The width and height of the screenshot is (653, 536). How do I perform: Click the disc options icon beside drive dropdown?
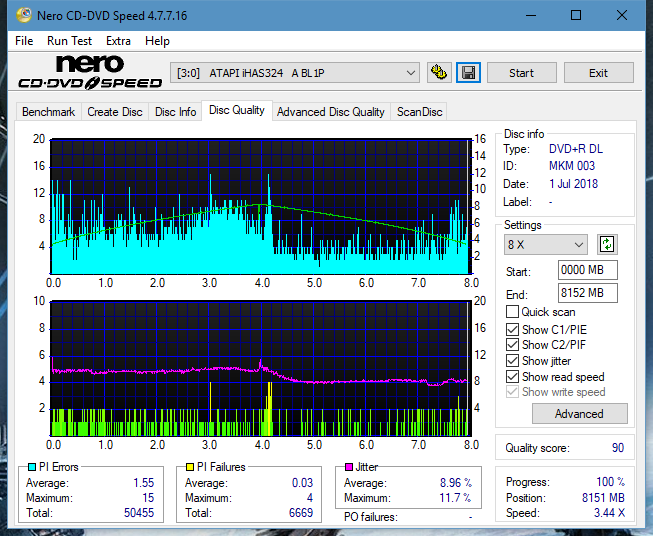tap(438, 73)
